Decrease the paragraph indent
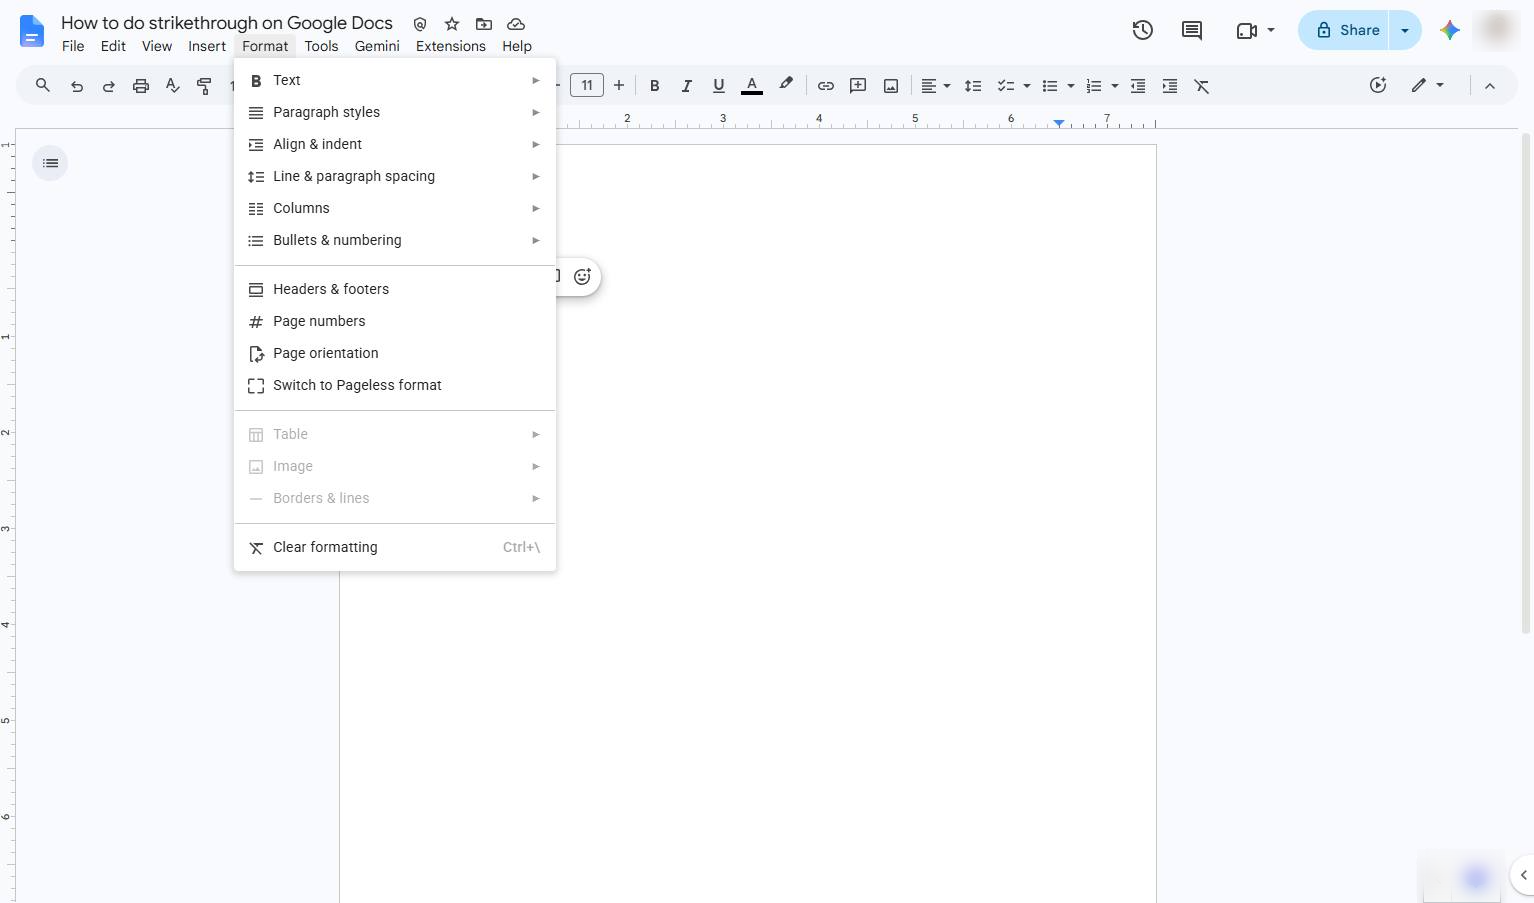 [x=1138, y=86]
